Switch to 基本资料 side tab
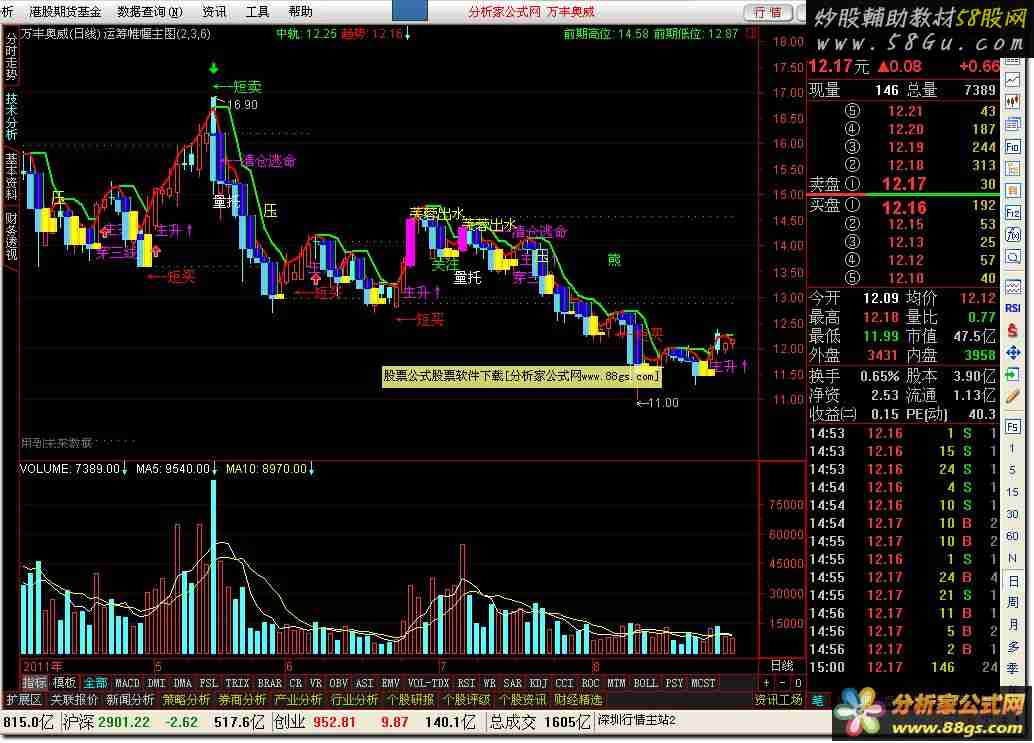1034x743 pixels. 11,176
